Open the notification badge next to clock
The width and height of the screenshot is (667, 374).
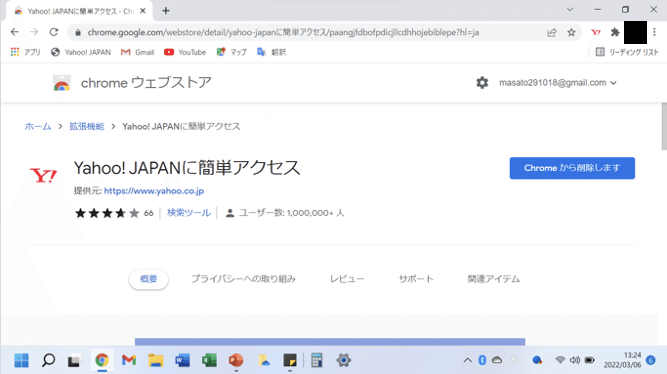[x=650, y=360]
